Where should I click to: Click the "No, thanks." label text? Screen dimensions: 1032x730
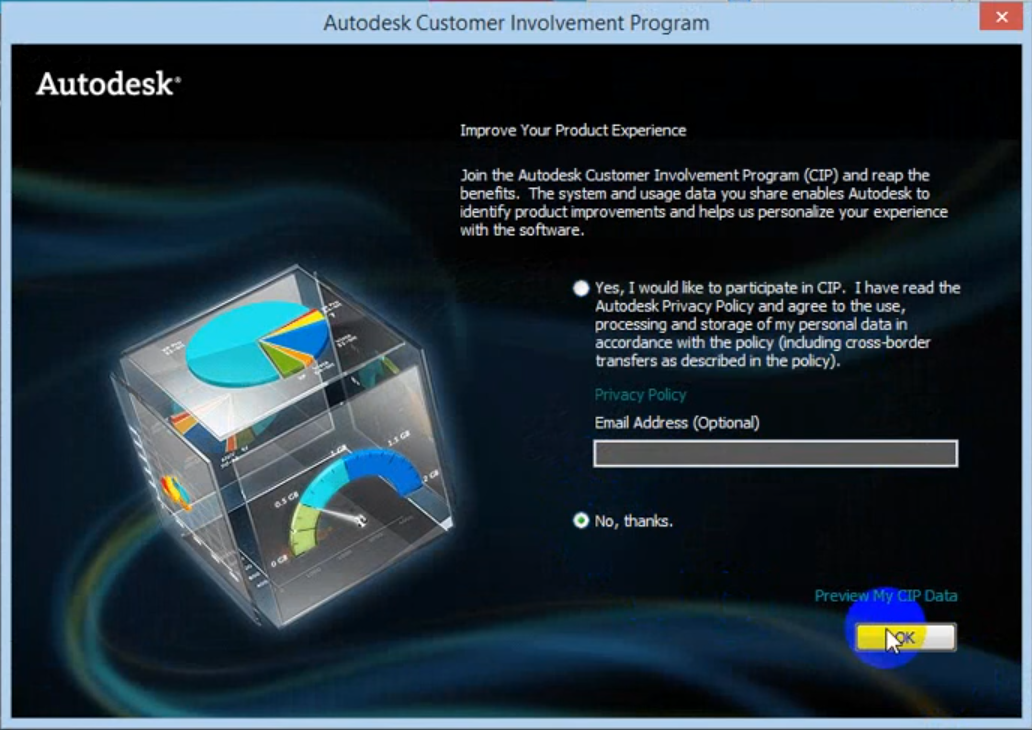tap(633, 521)
